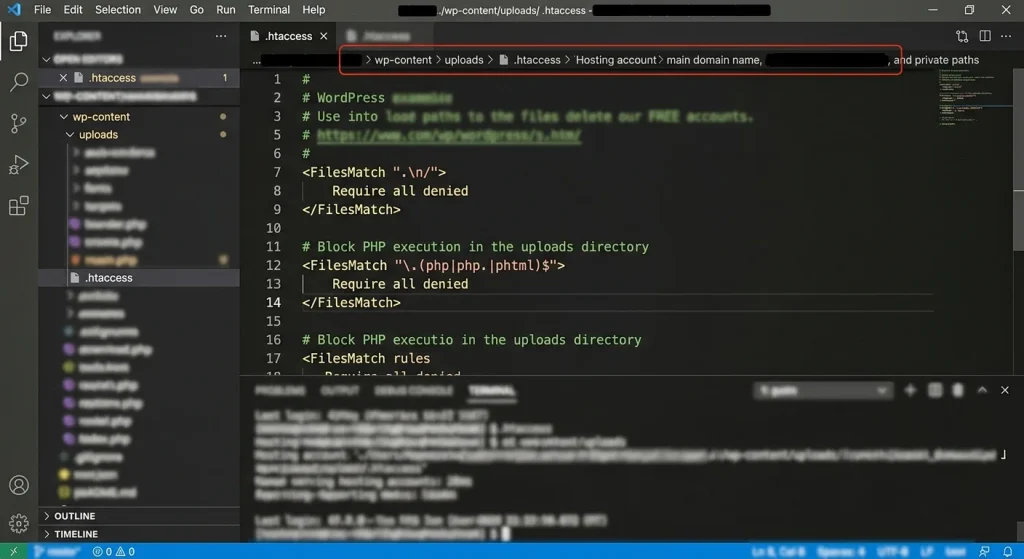Viewport: 1024px width, 559px height.
Task: Click '# Block PHP execution' comment on line 11
Action: click(x=475, y=247)
